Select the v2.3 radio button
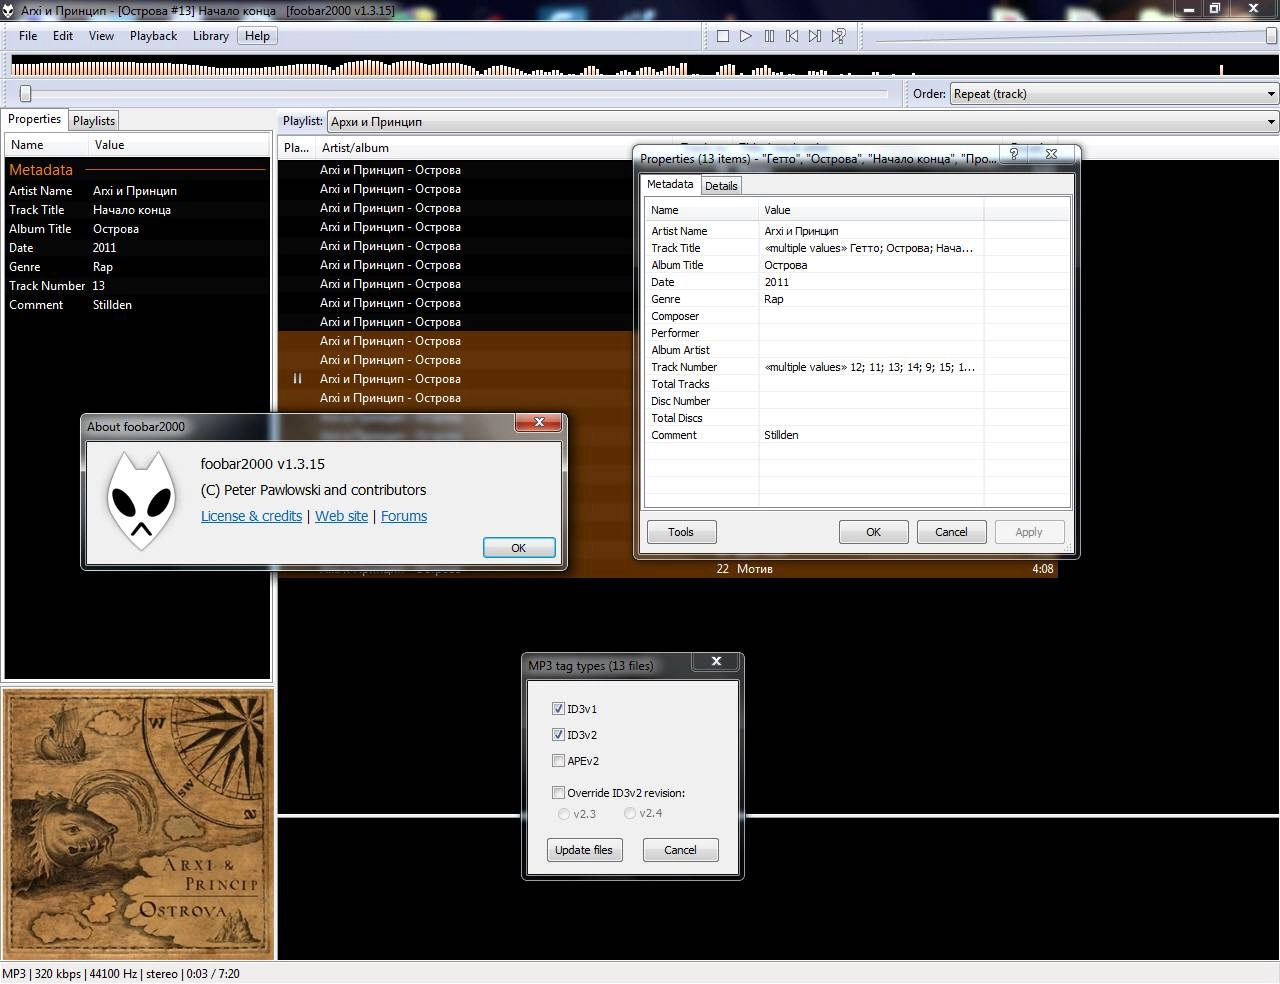Viewport: 1280px width, 984px height. (564, 814)
